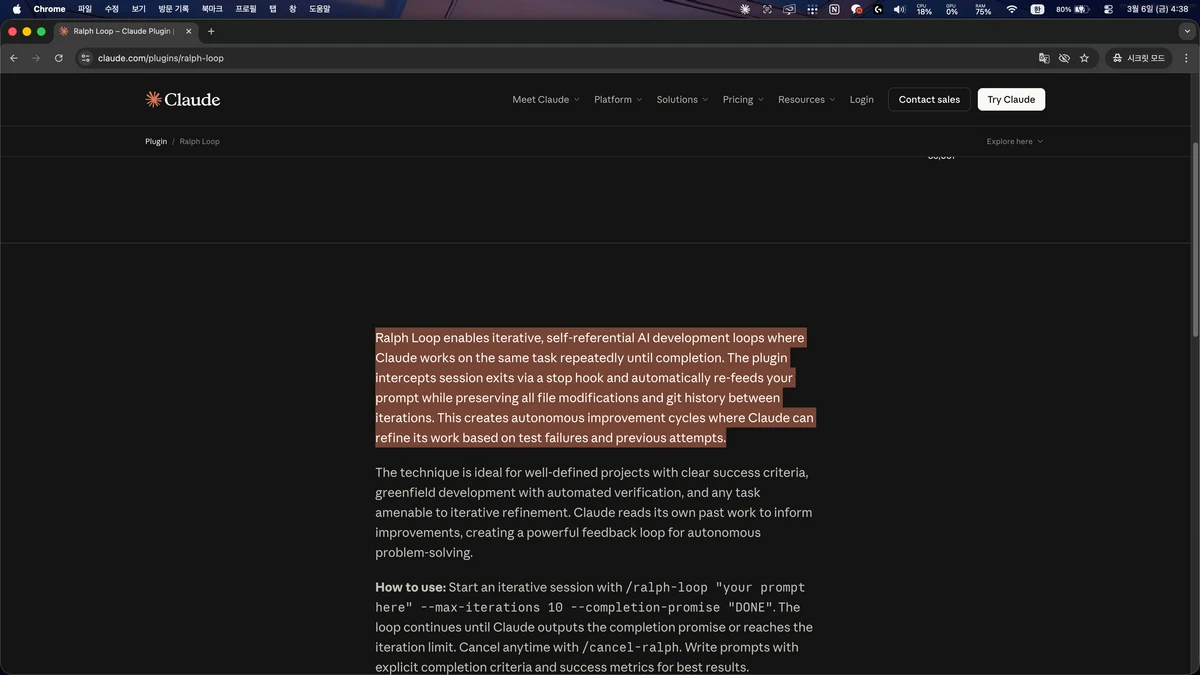Close the Ralph Loop tab
This screenshot has width=1200, height=675.
(x=188, y=31)
